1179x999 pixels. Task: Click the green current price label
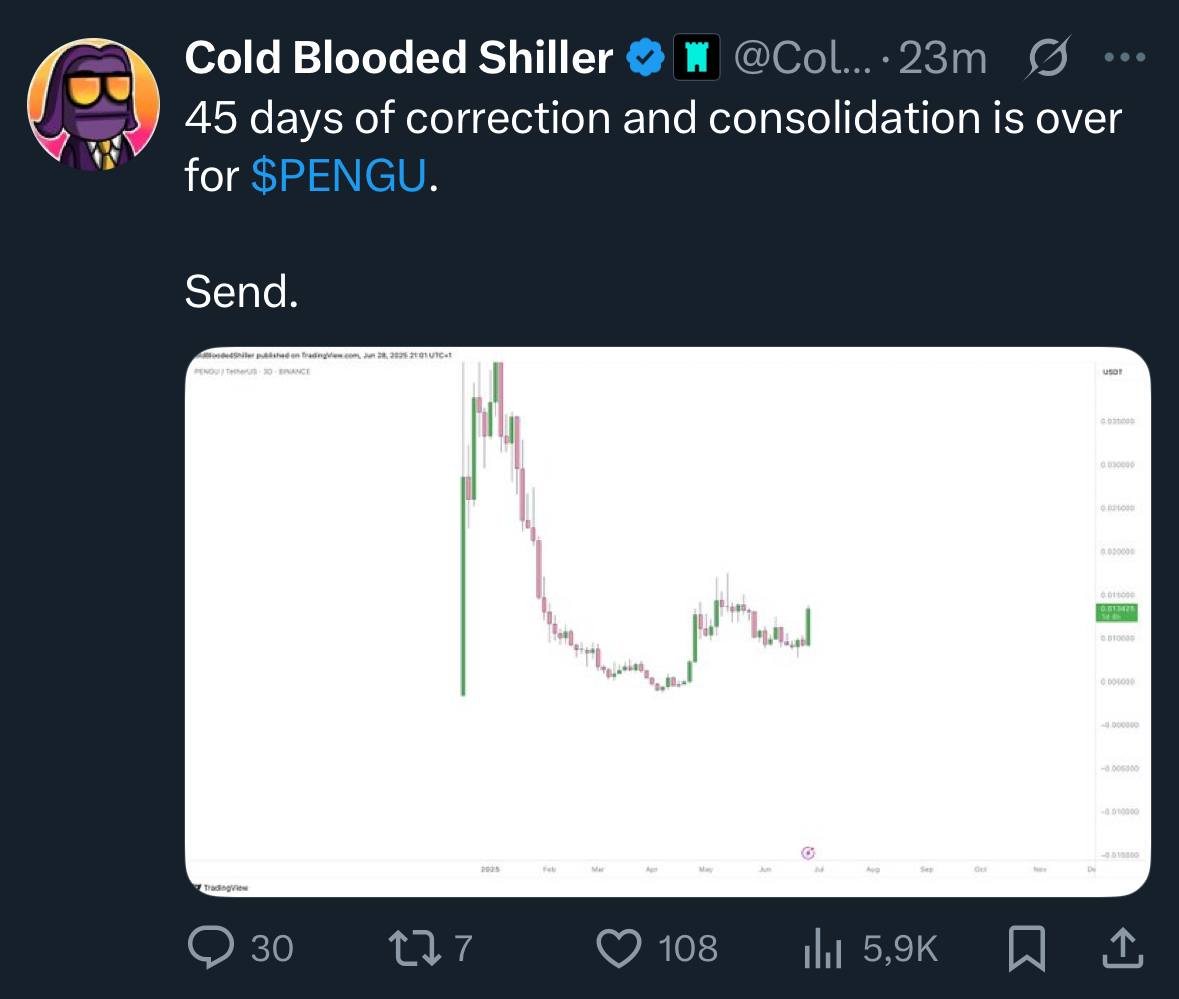1117,612
